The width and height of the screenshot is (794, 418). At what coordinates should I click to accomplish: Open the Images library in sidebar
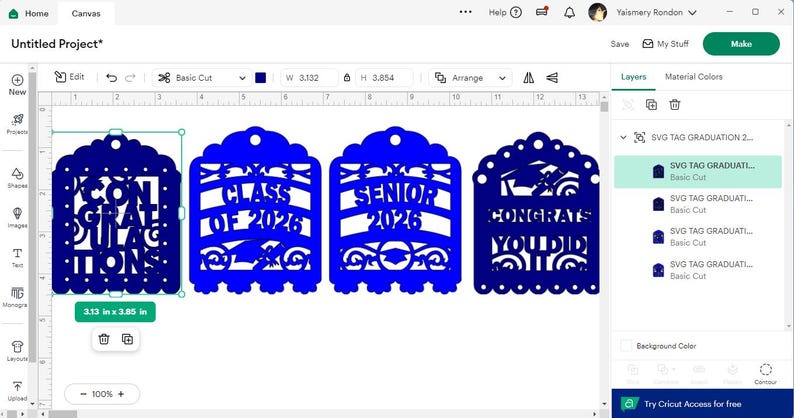[x=17, y=218]
